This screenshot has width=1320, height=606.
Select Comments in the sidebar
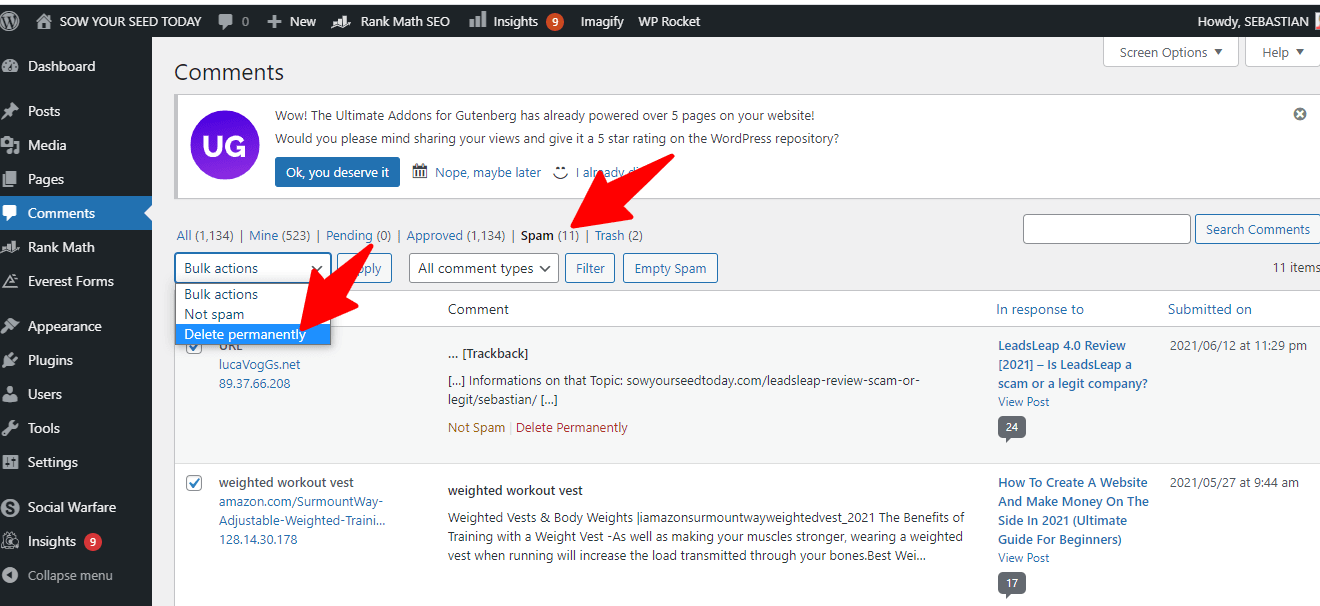point(76,213)
